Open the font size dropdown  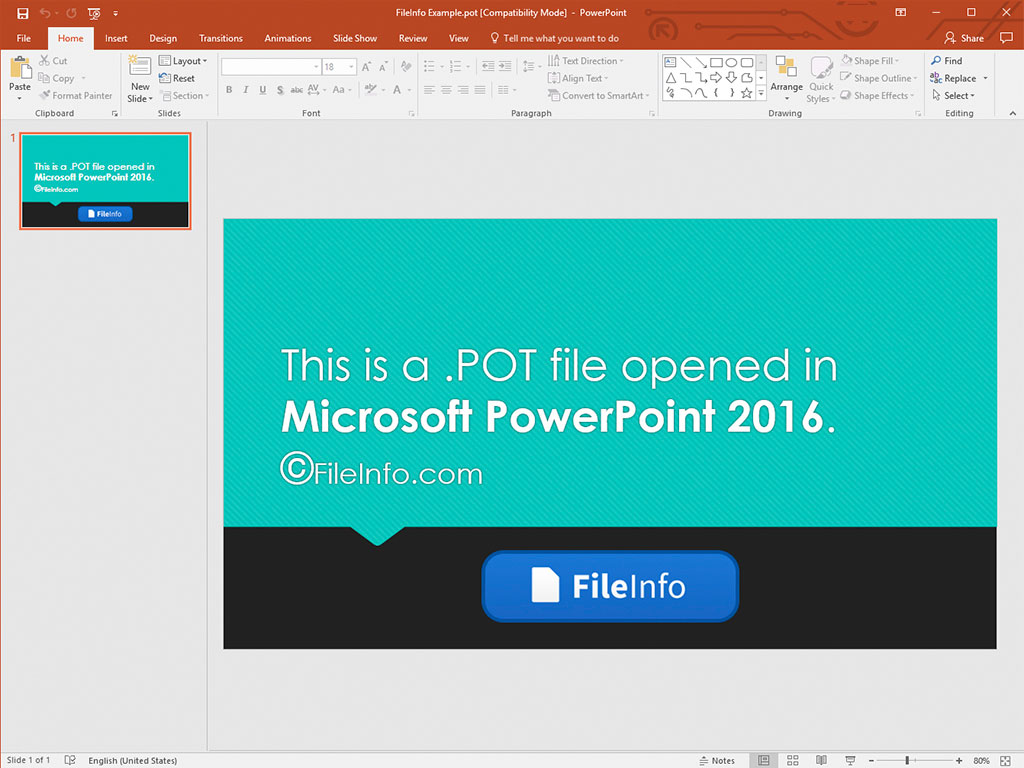coord(351,67)
